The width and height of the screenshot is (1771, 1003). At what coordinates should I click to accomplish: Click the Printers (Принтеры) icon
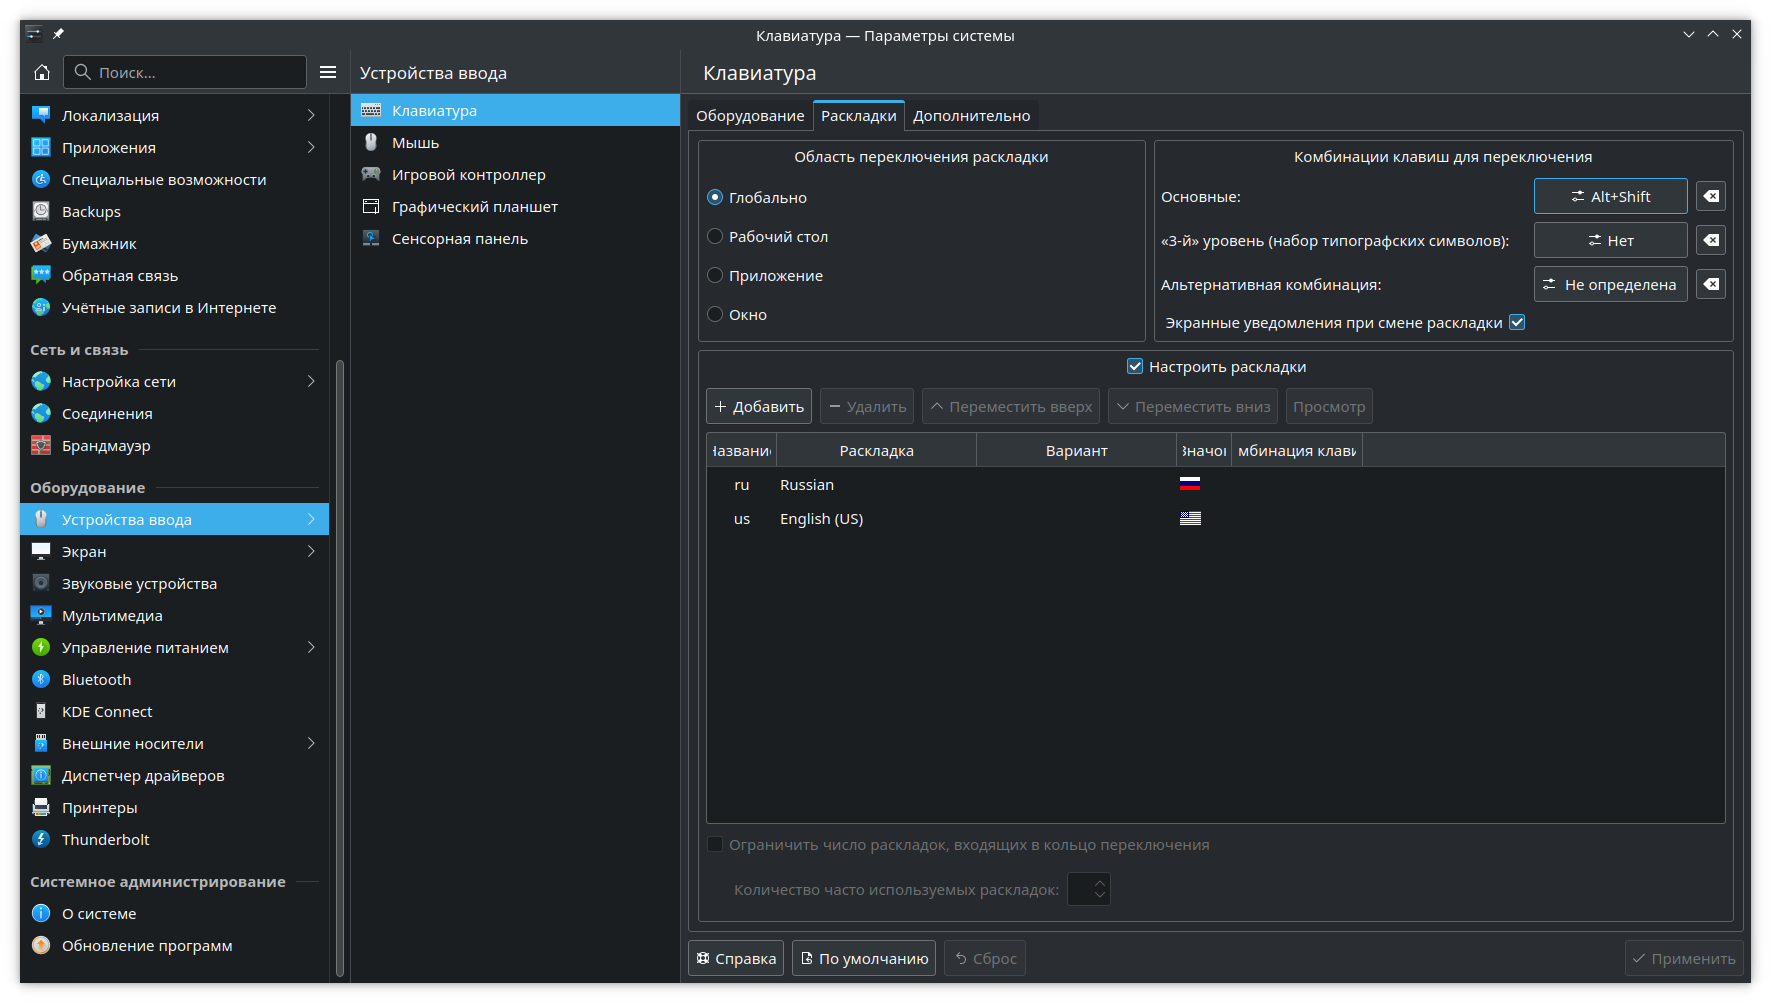[x=41, y=807]
